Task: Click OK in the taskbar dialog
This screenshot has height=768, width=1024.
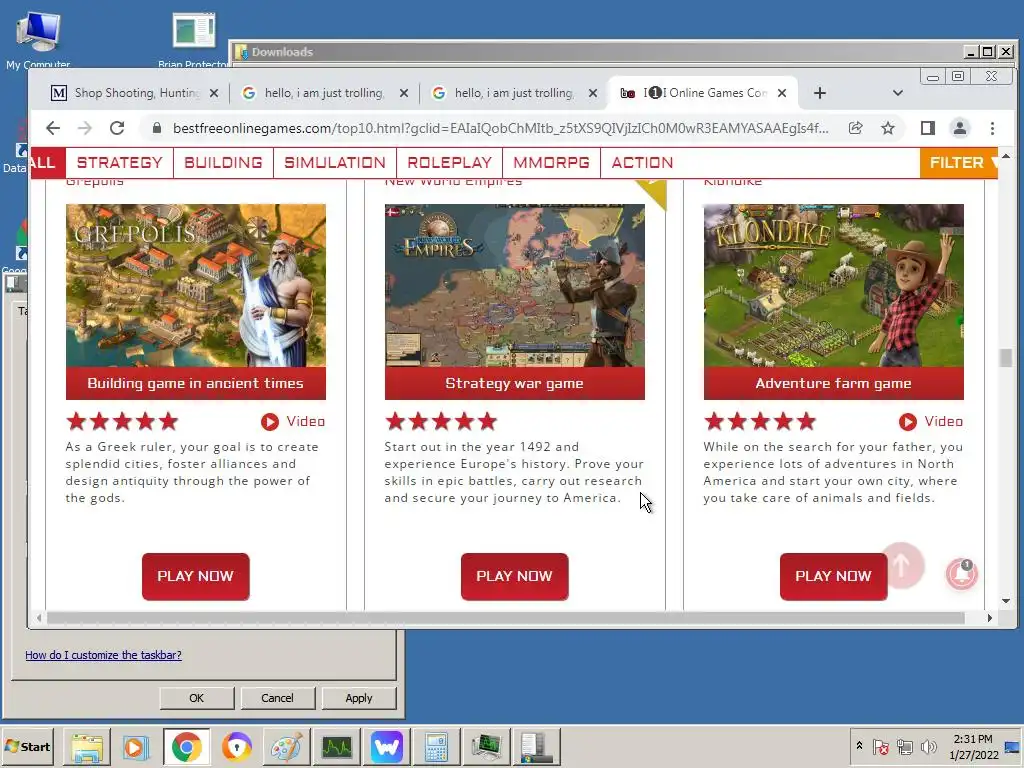Action: point(197,698)
